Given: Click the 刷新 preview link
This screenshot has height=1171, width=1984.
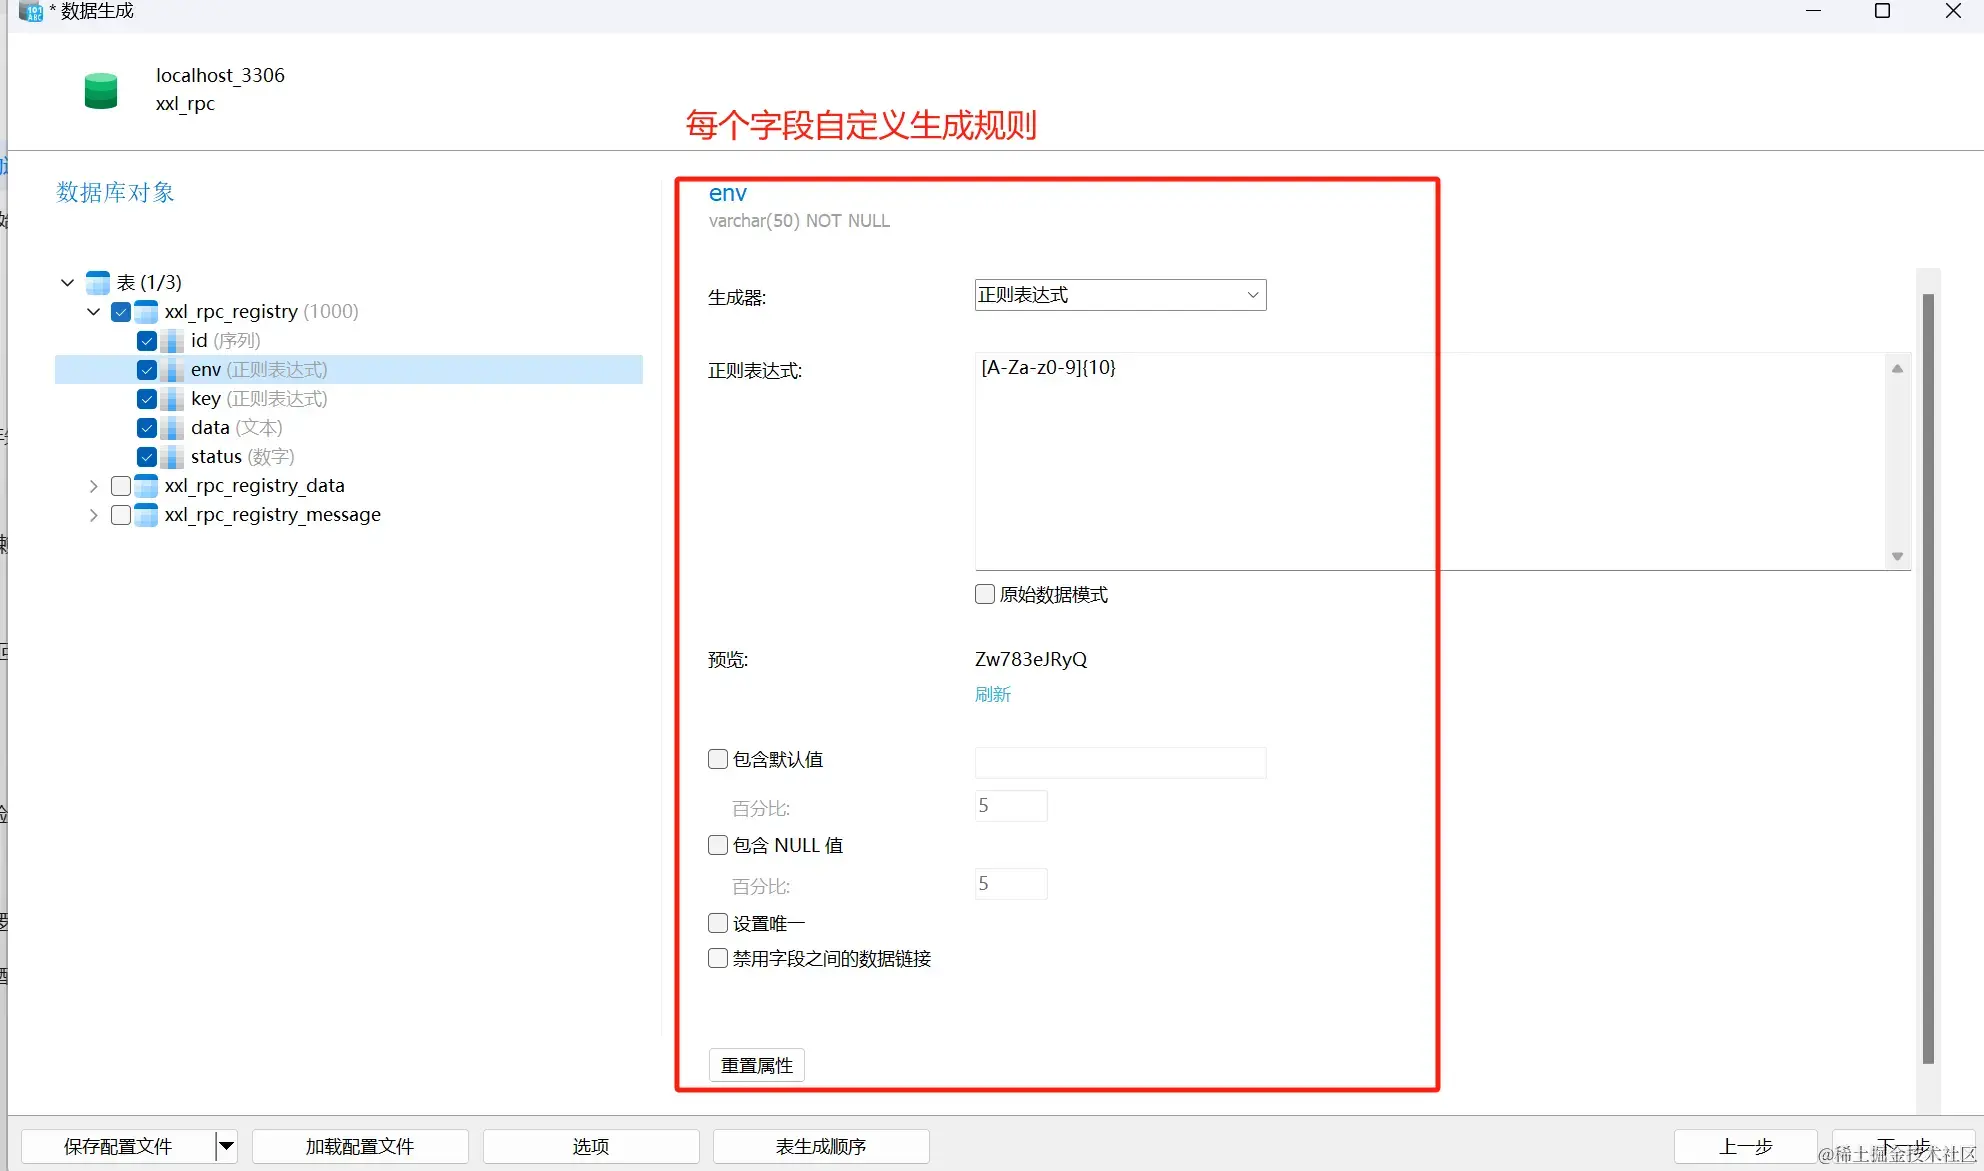Looking at the screenshot, I should [992, 694].
